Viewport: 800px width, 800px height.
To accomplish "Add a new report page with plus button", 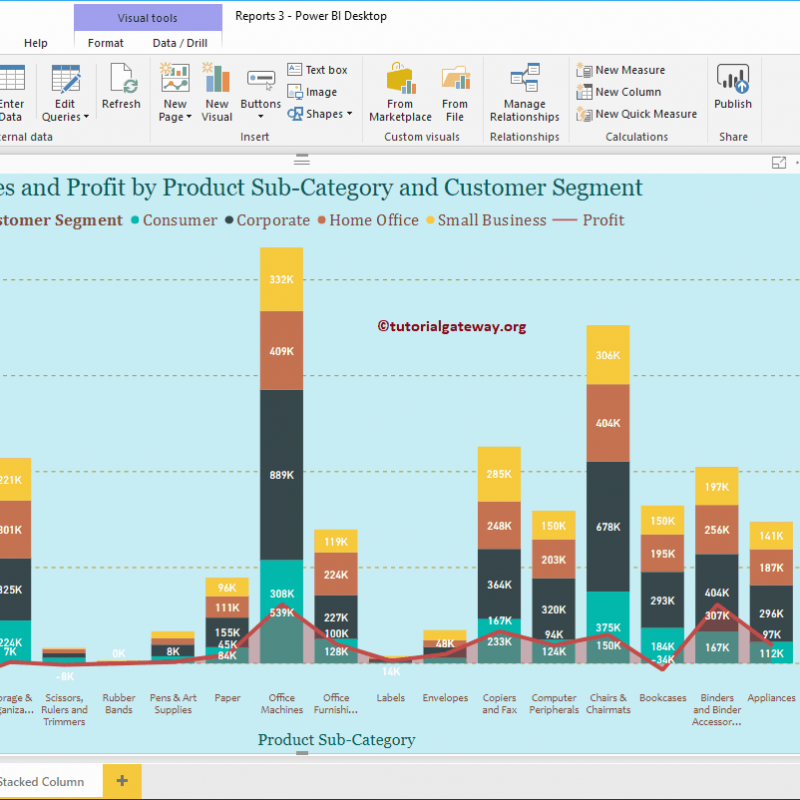I will click(x=121, y=781).
